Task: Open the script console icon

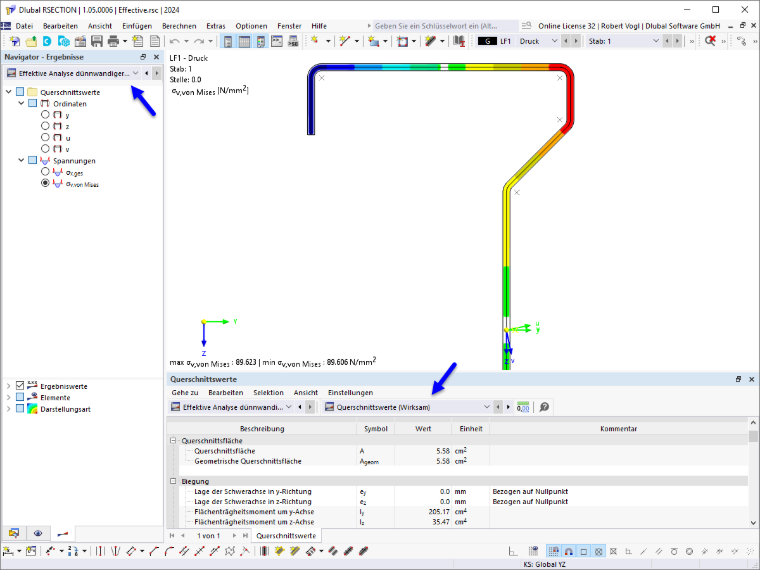Action: pyautogui.click(x=277, y=41)
